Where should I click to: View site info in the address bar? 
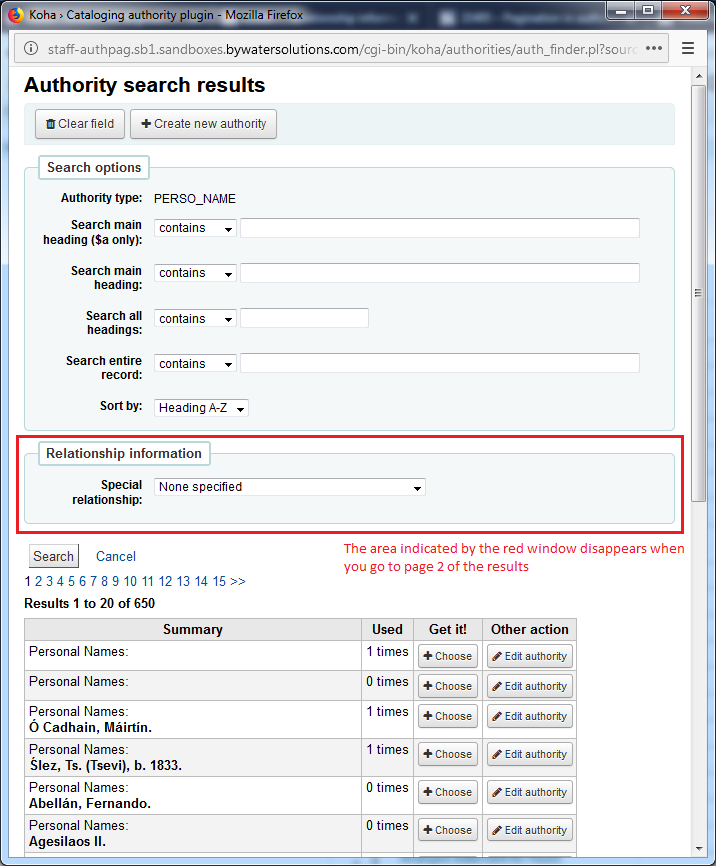31,49
